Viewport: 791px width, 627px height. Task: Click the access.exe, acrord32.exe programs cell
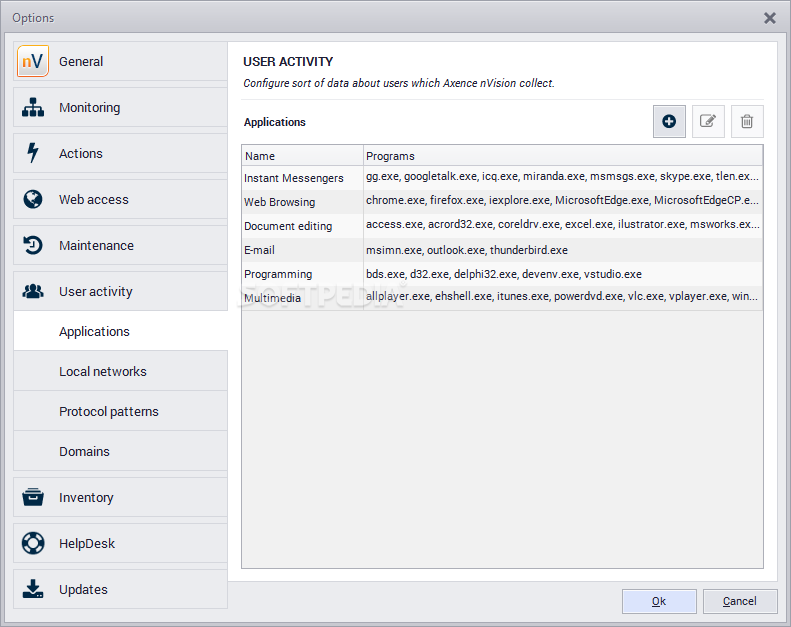pos(562,224)
